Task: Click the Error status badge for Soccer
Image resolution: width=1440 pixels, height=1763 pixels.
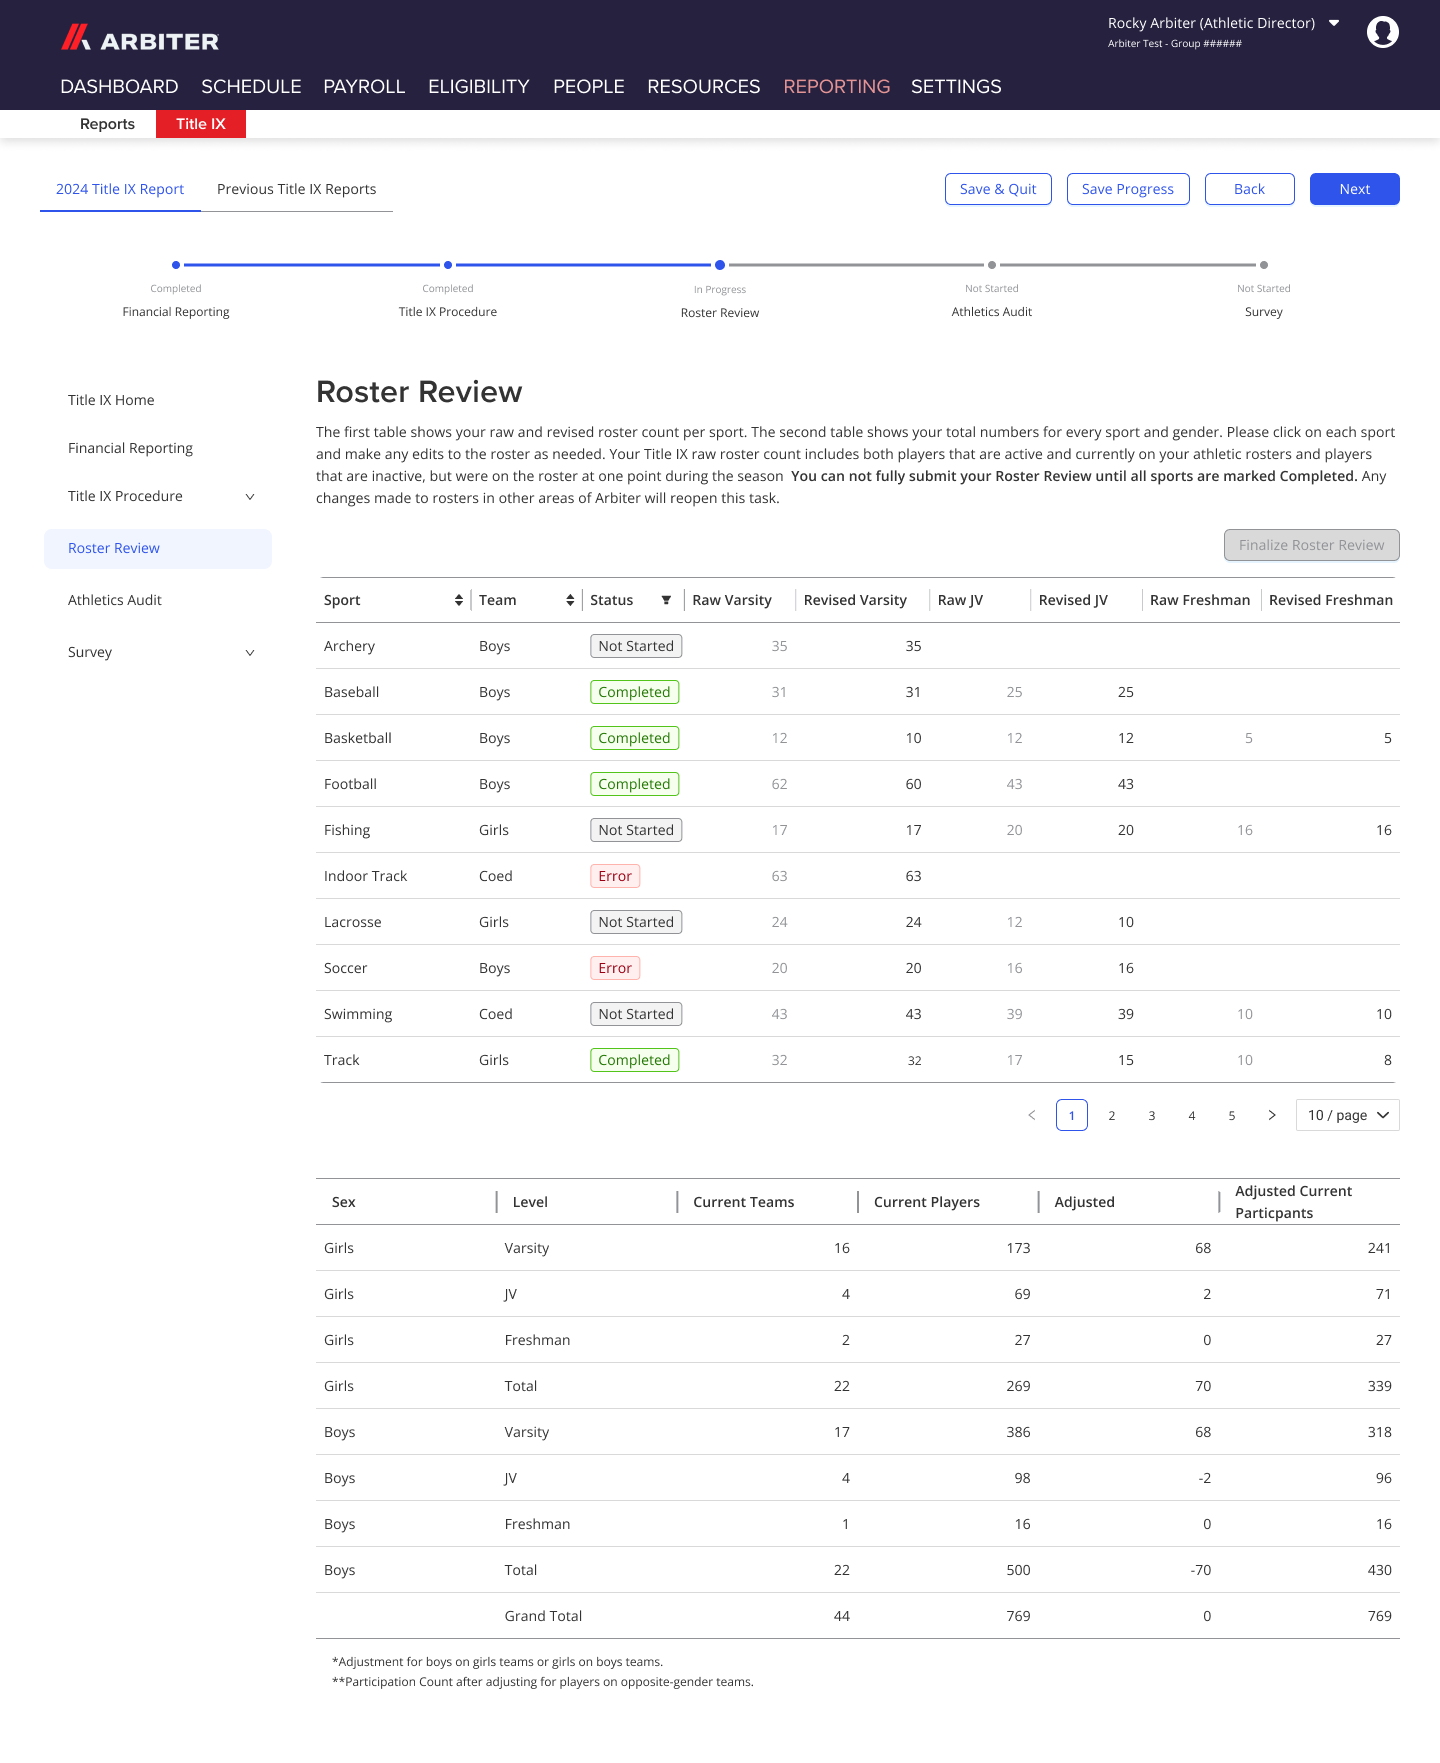Action: [x=615, y=968]
